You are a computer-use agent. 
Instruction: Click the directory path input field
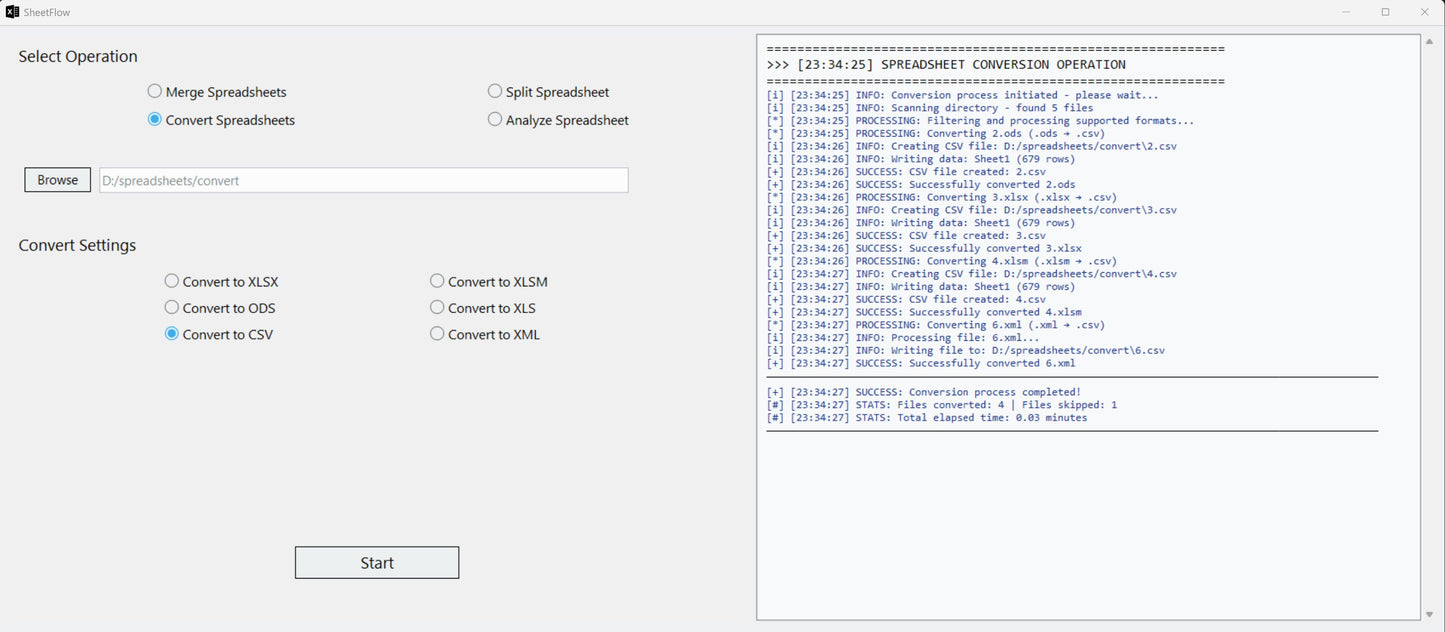[x=362, y=180]
